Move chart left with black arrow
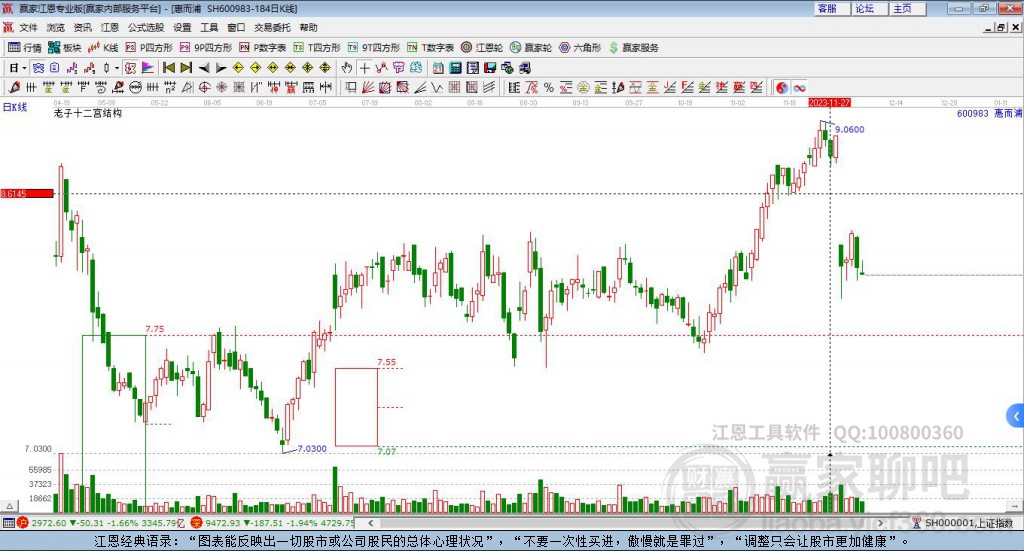This screenshot has height=551, width=1024. 204,68
